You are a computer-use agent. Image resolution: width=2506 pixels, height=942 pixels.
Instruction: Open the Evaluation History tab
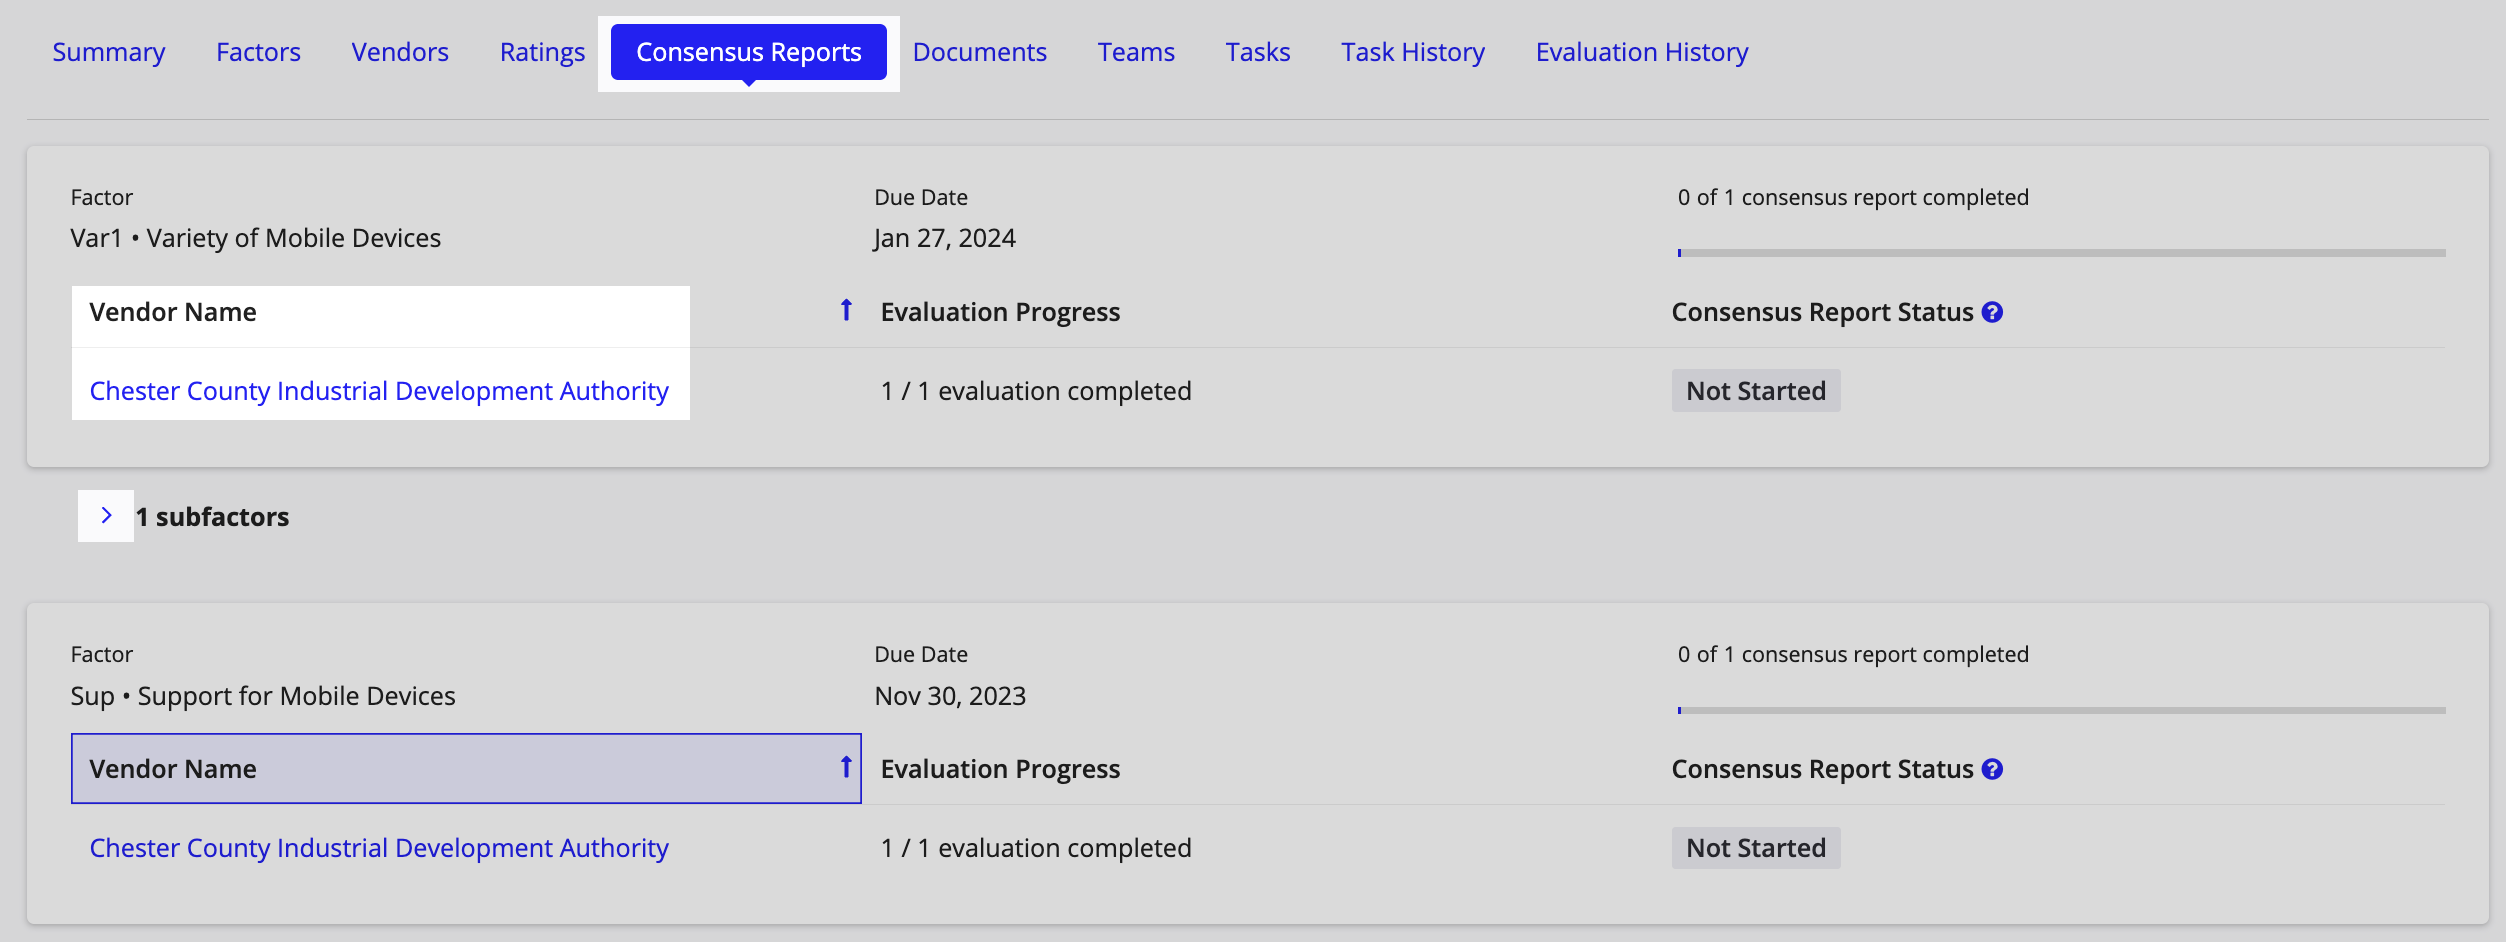coord(1642,52)
